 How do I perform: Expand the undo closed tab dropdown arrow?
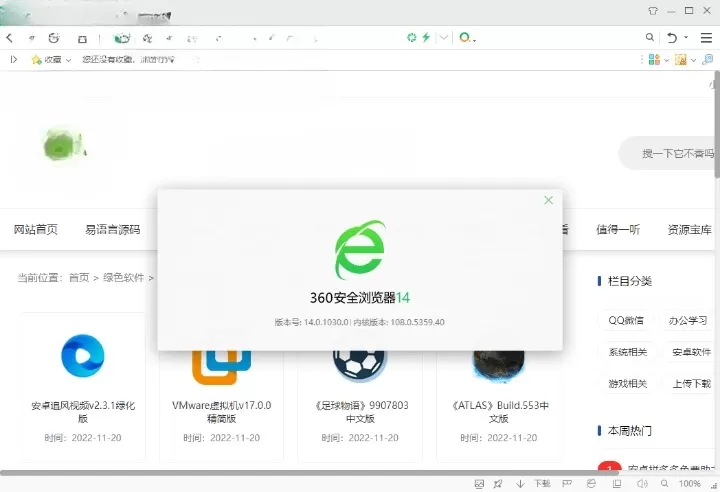tap(686, 37)
